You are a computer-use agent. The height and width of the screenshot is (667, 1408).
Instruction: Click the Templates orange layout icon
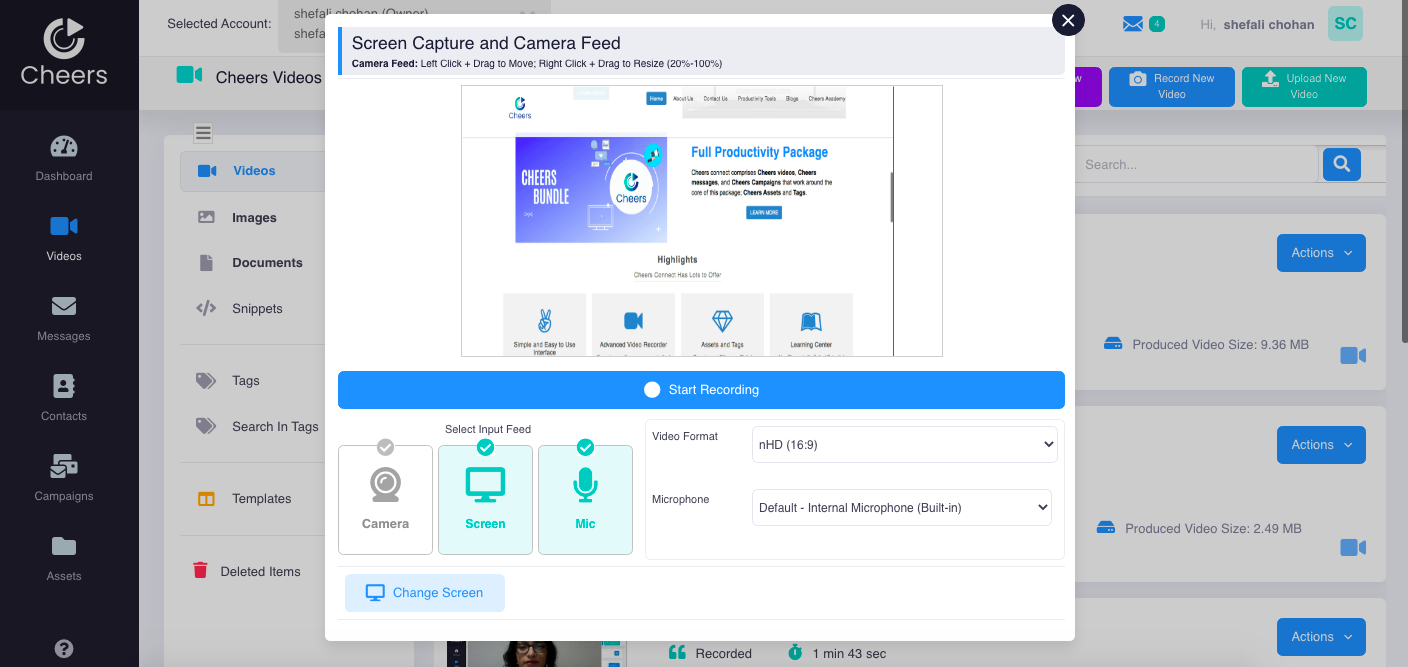pyautogui.click(x=206, y=499)
